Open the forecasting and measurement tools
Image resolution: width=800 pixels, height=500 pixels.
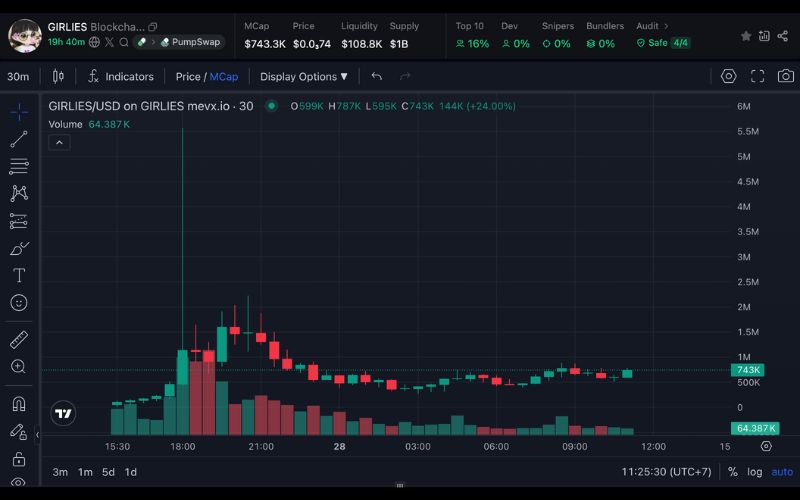coord(19,221)
